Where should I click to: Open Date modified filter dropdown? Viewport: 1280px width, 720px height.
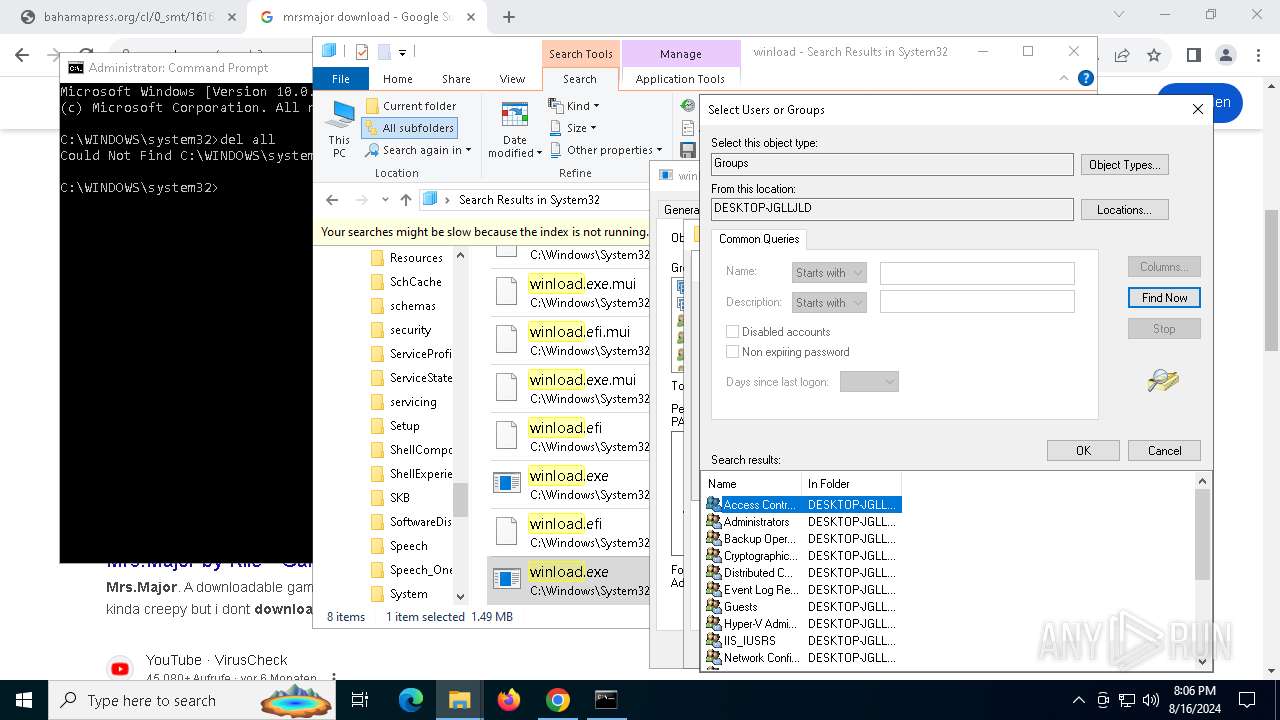click(x=515, y=130)
